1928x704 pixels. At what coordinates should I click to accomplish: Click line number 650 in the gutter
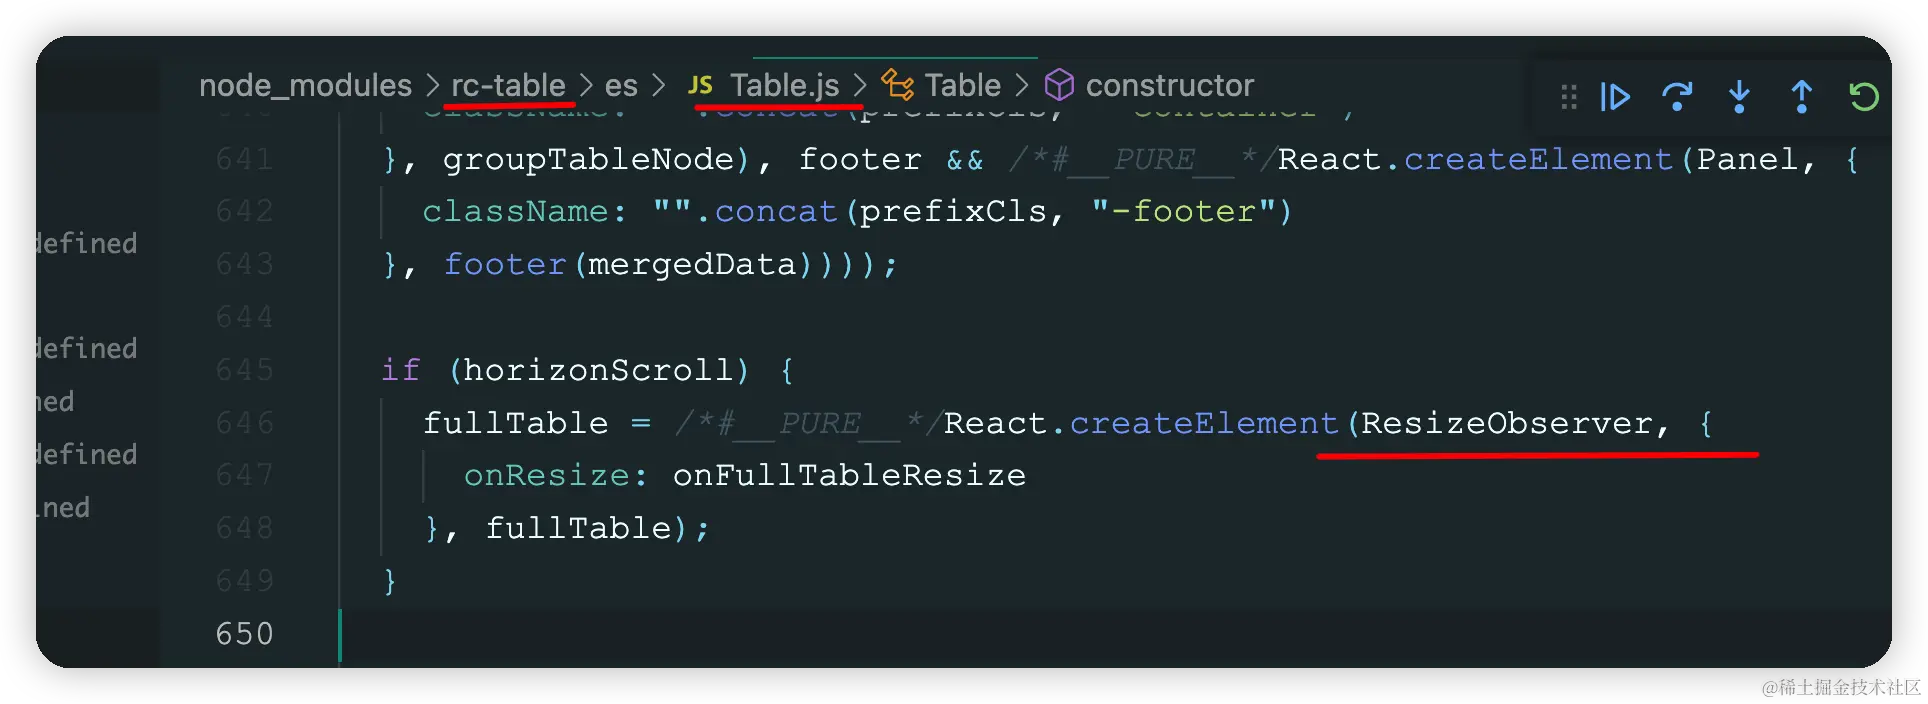[x=244, y=634]
